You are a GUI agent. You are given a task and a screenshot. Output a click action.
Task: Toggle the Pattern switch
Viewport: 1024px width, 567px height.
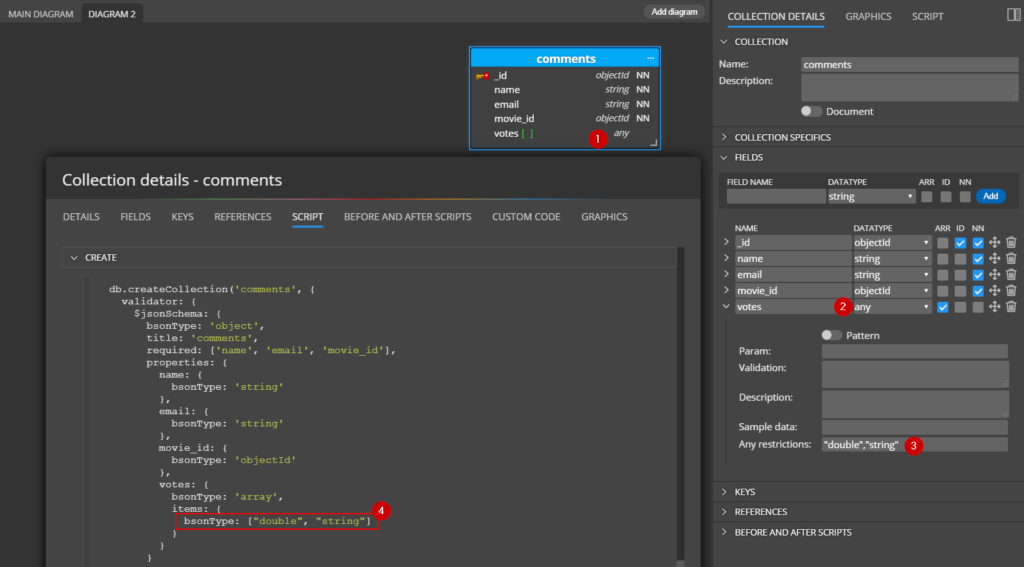click(831, 335)
